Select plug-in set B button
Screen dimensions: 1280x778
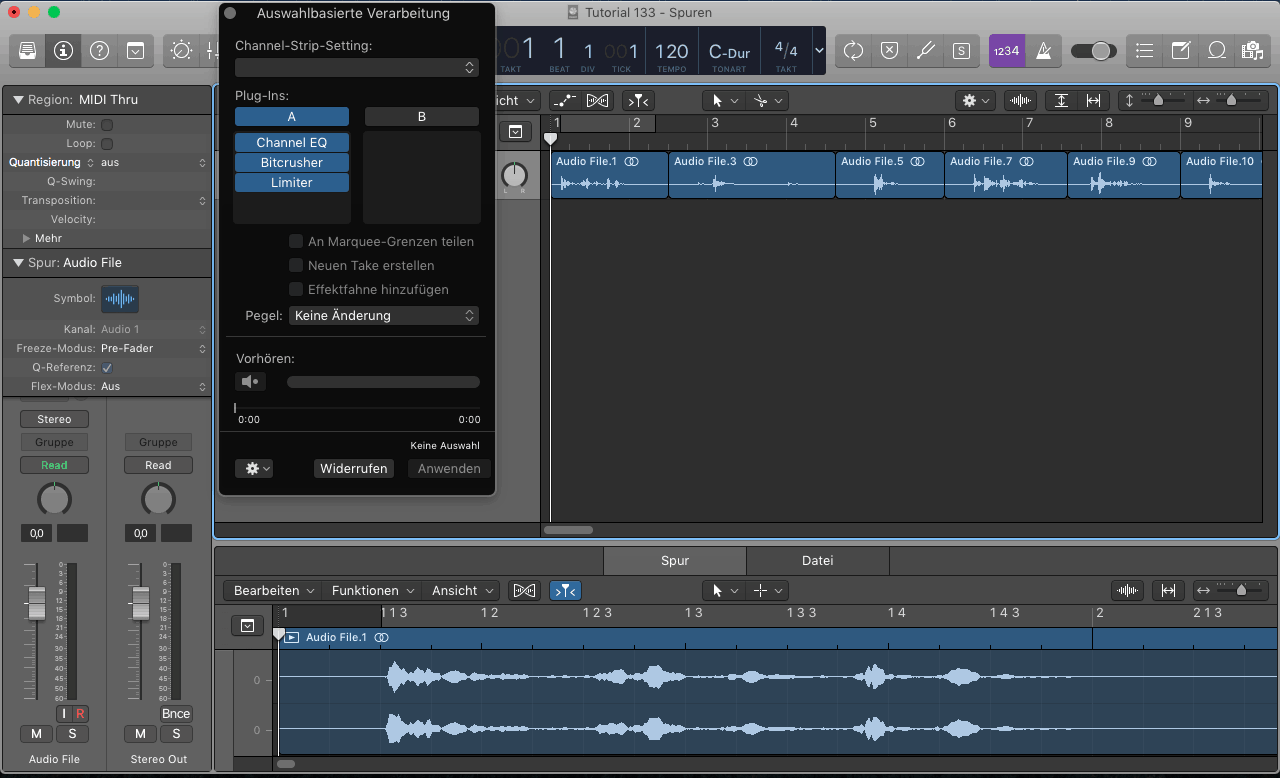[x=421, y=117]
